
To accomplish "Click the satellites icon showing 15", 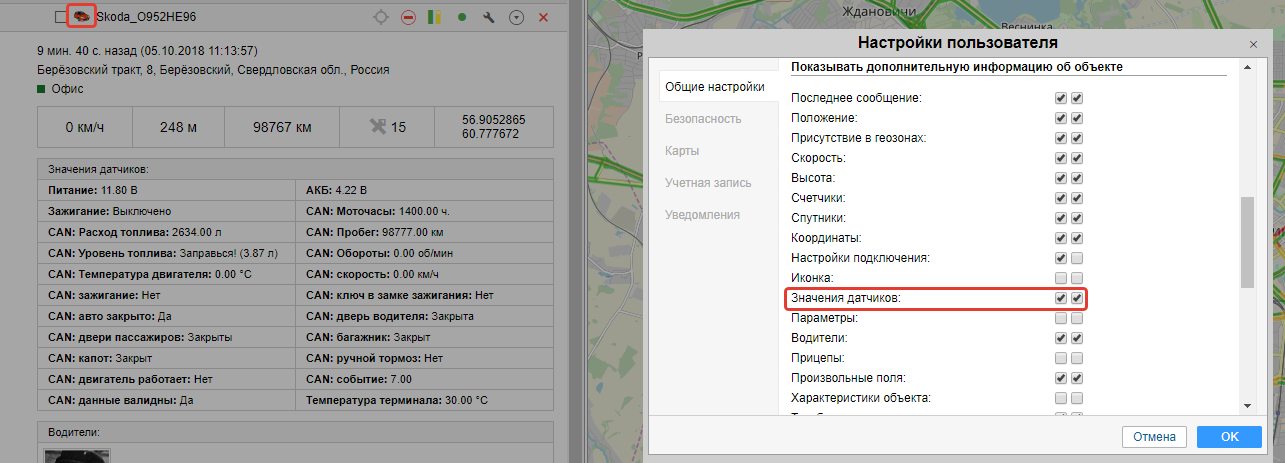I will 379,127.
